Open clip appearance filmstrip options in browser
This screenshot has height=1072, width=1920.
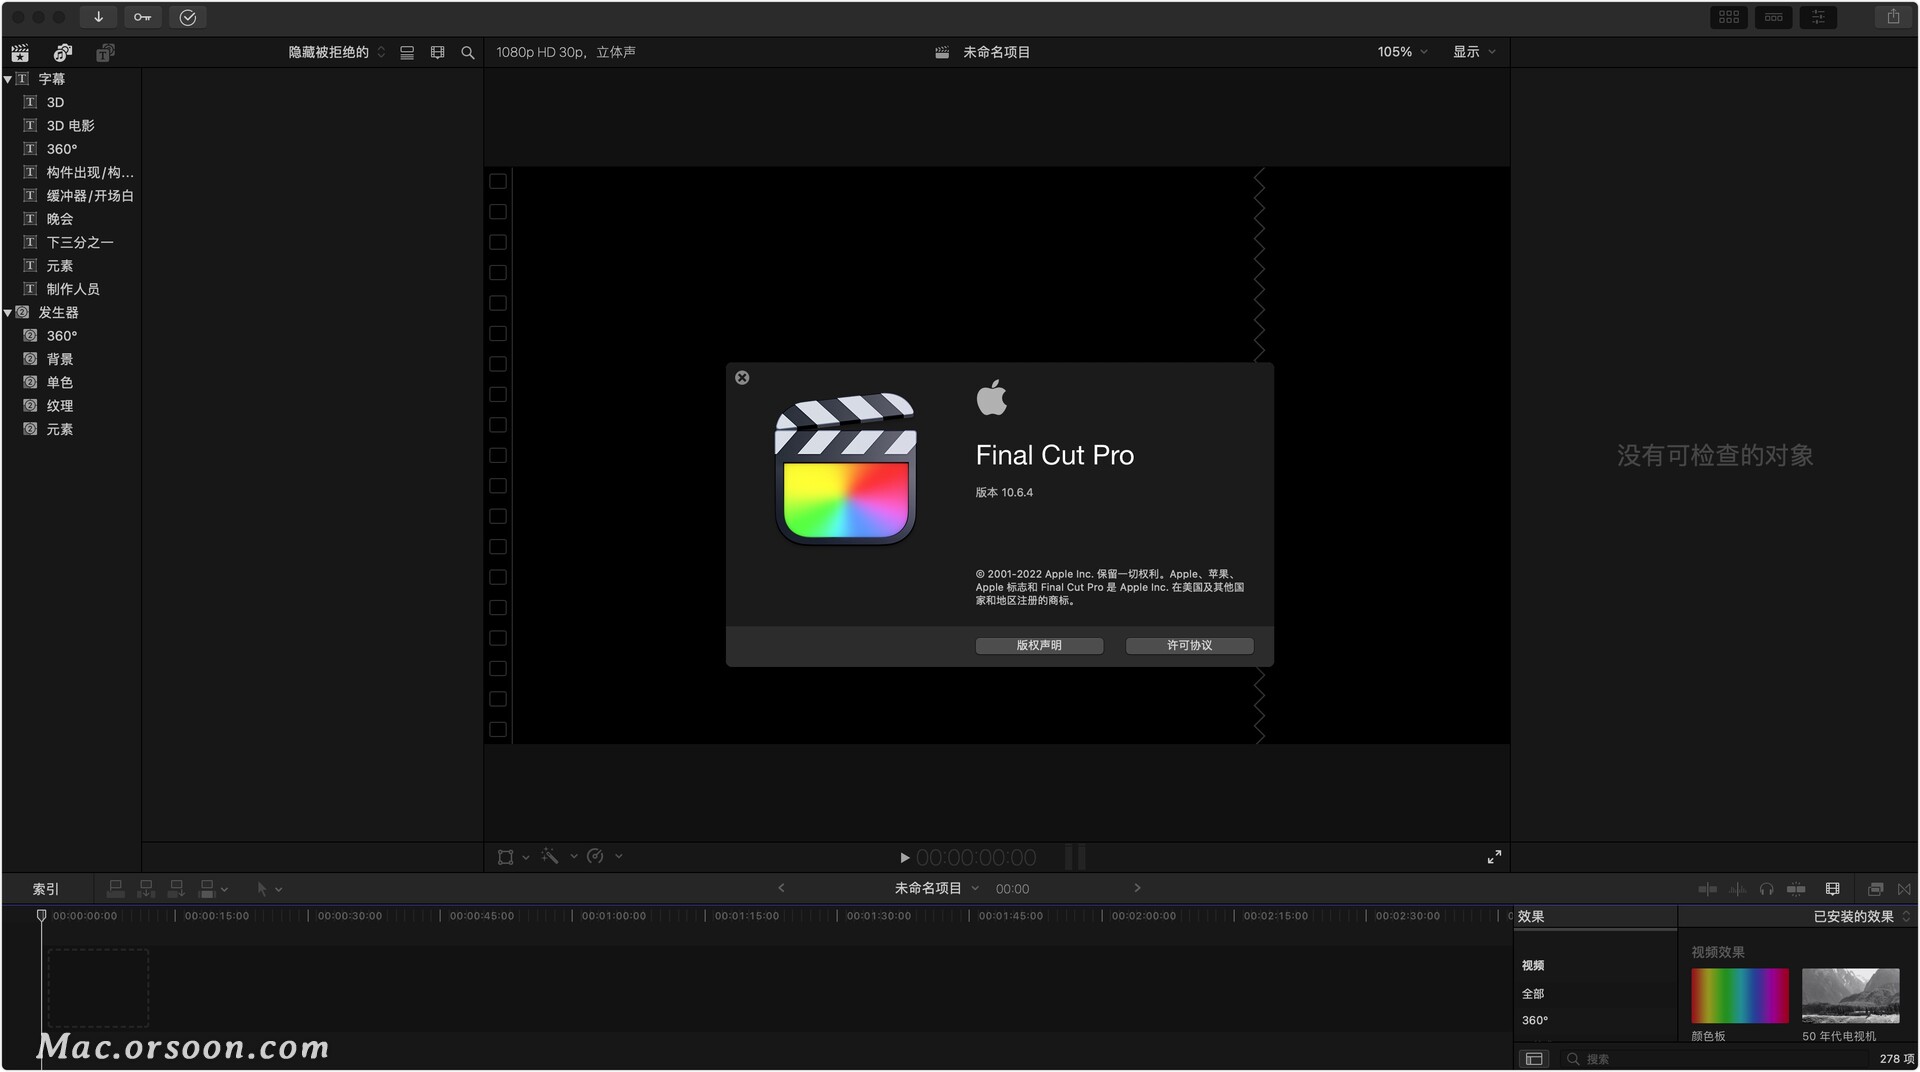[x=437, y=52]
